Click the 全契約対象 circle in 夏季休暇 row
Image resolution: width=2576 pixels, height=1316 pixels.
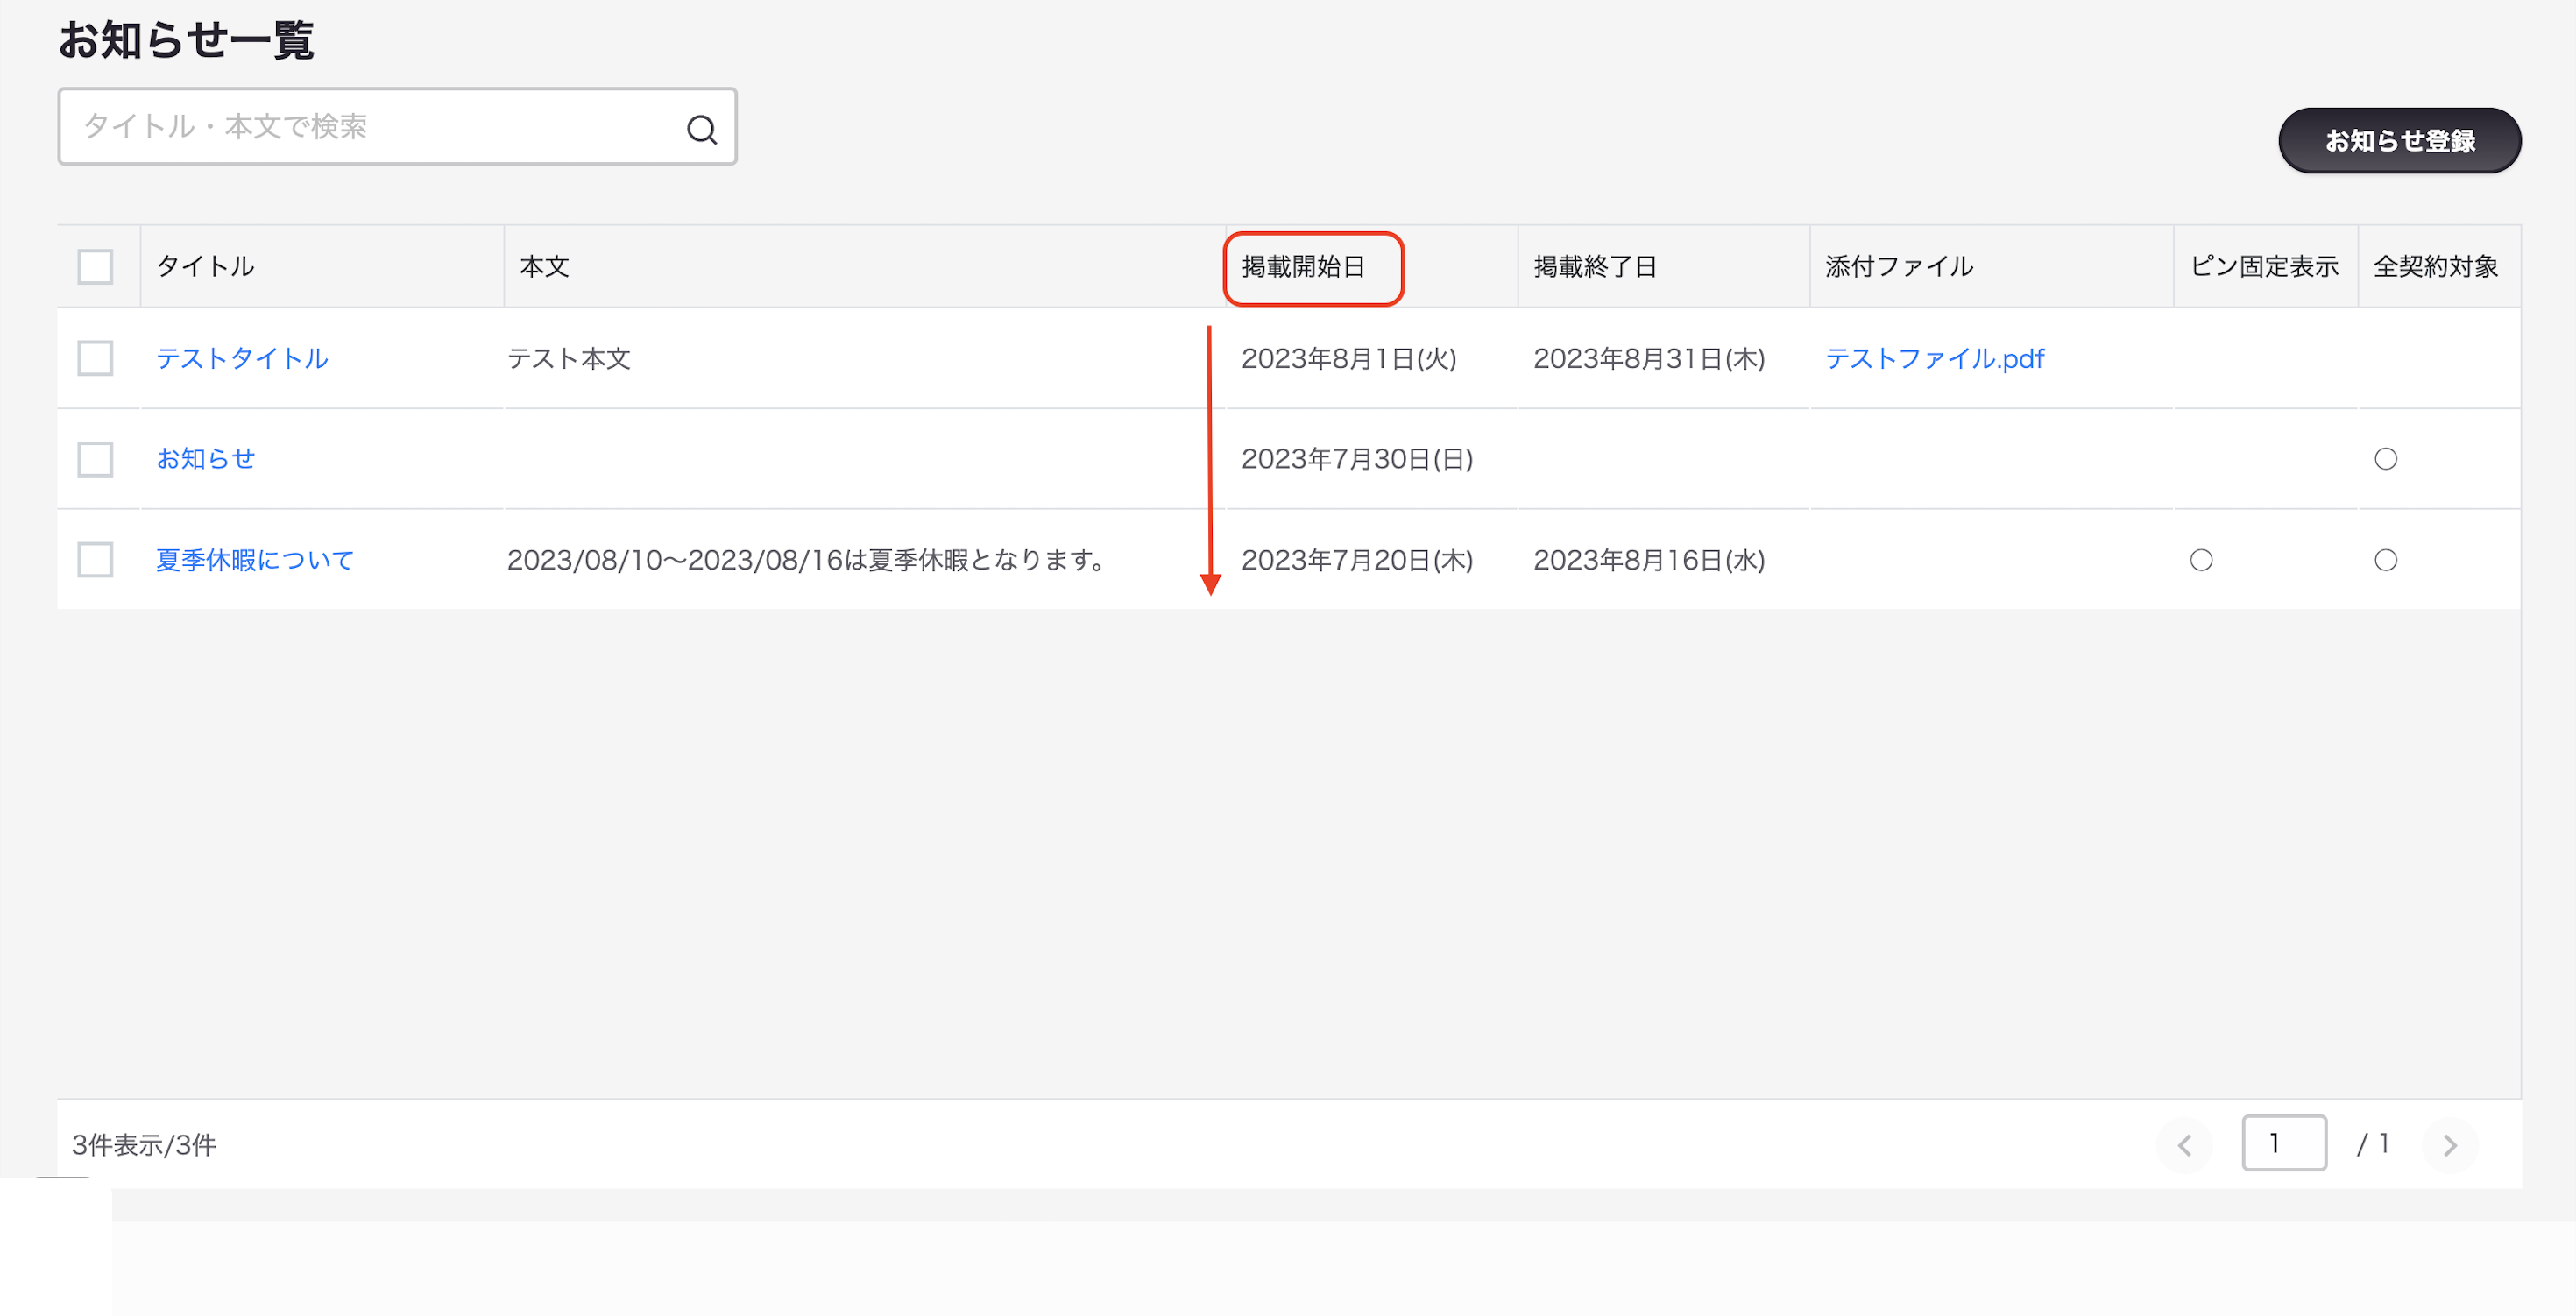(2386, 560)
